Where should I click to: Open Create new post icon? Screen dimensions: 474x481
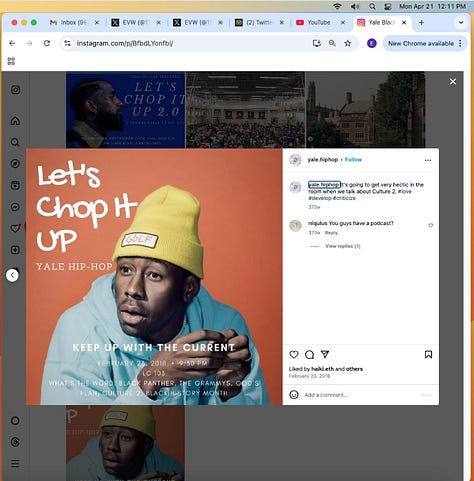pos(15,250)
